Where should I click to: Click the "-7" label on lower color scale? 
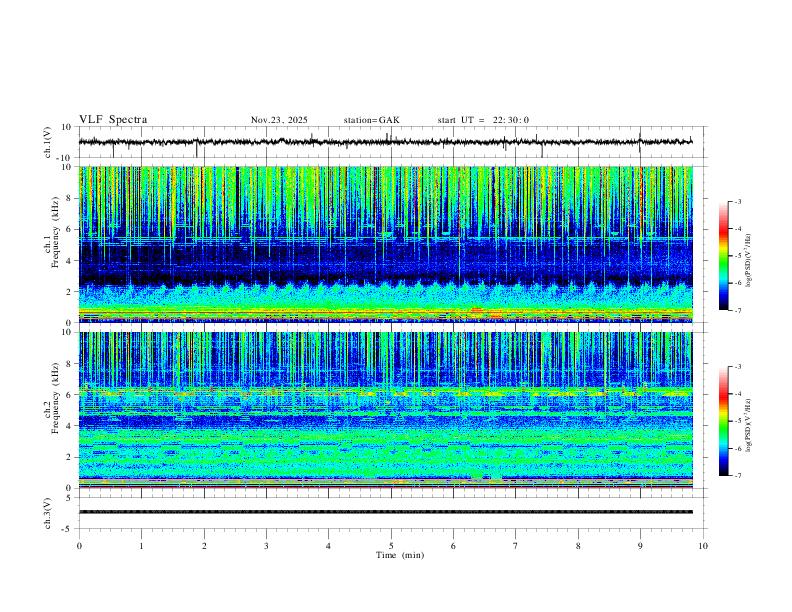click(x=737, y=476)
